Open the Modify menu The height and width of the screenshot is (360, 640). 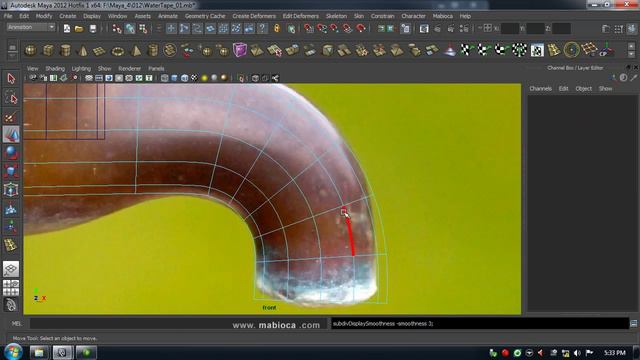point(44,16)
